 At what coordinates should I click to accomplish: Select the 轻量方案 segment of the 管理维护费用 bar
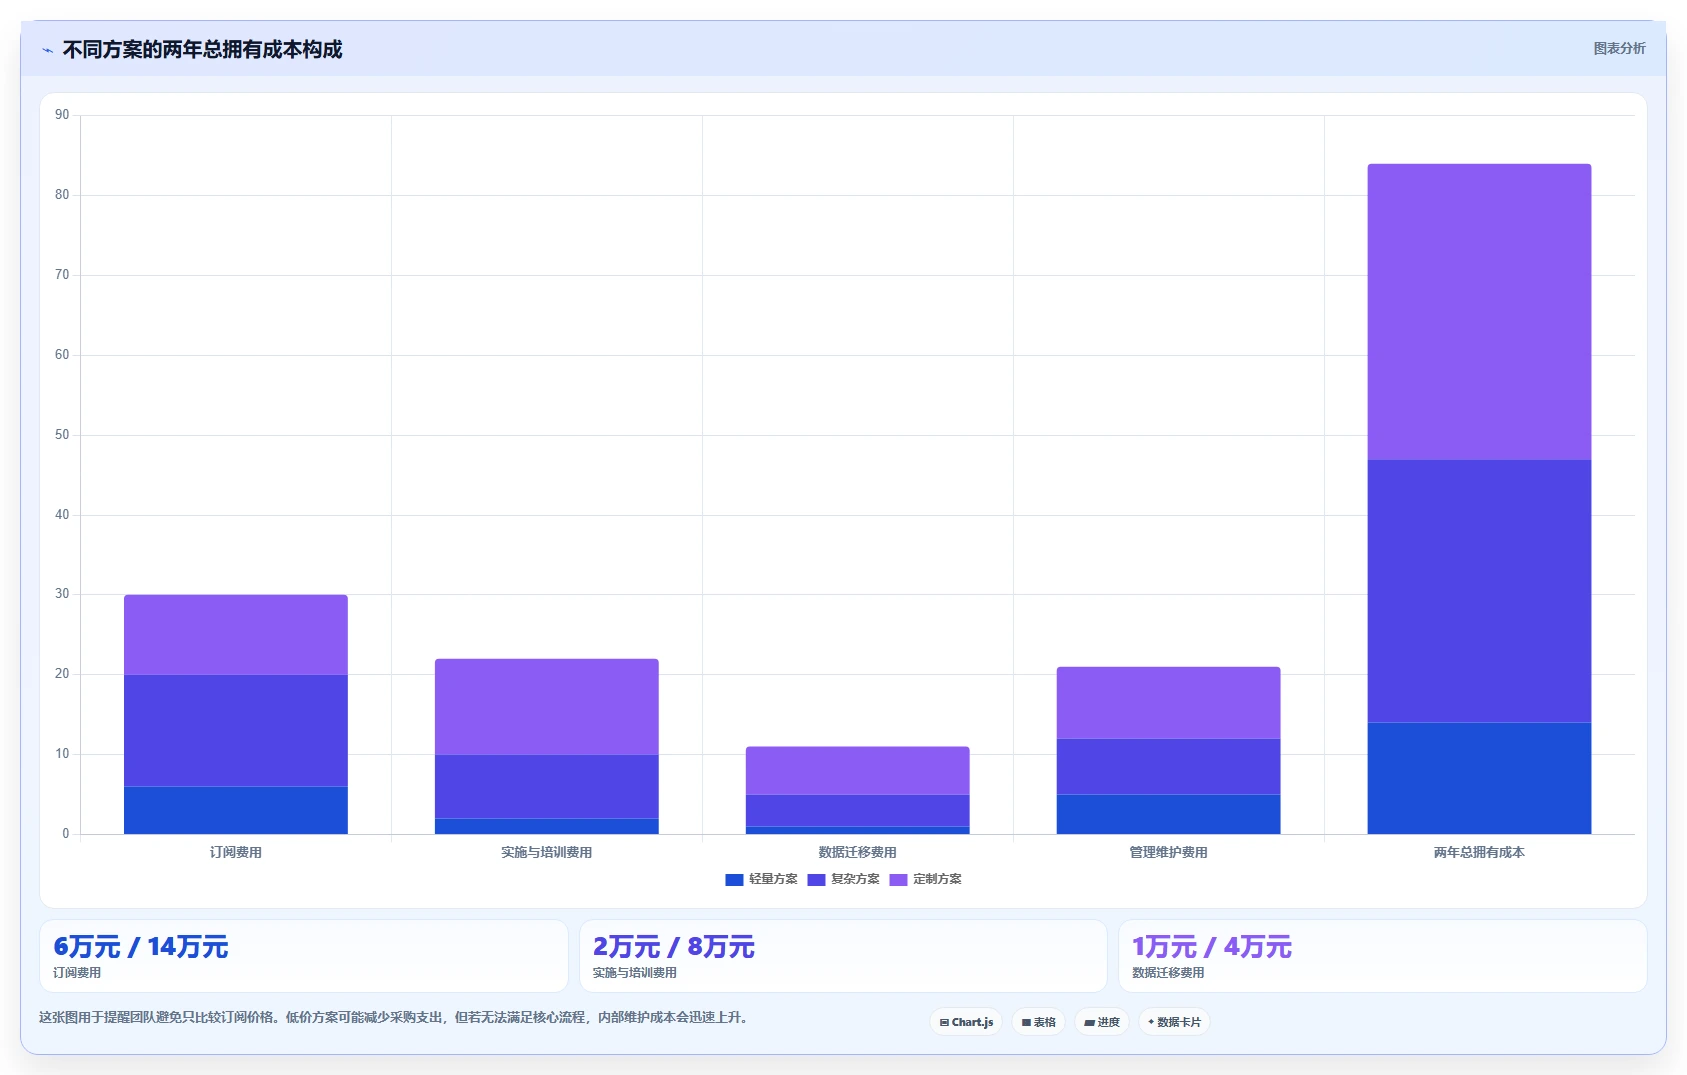click(1169, 814)
